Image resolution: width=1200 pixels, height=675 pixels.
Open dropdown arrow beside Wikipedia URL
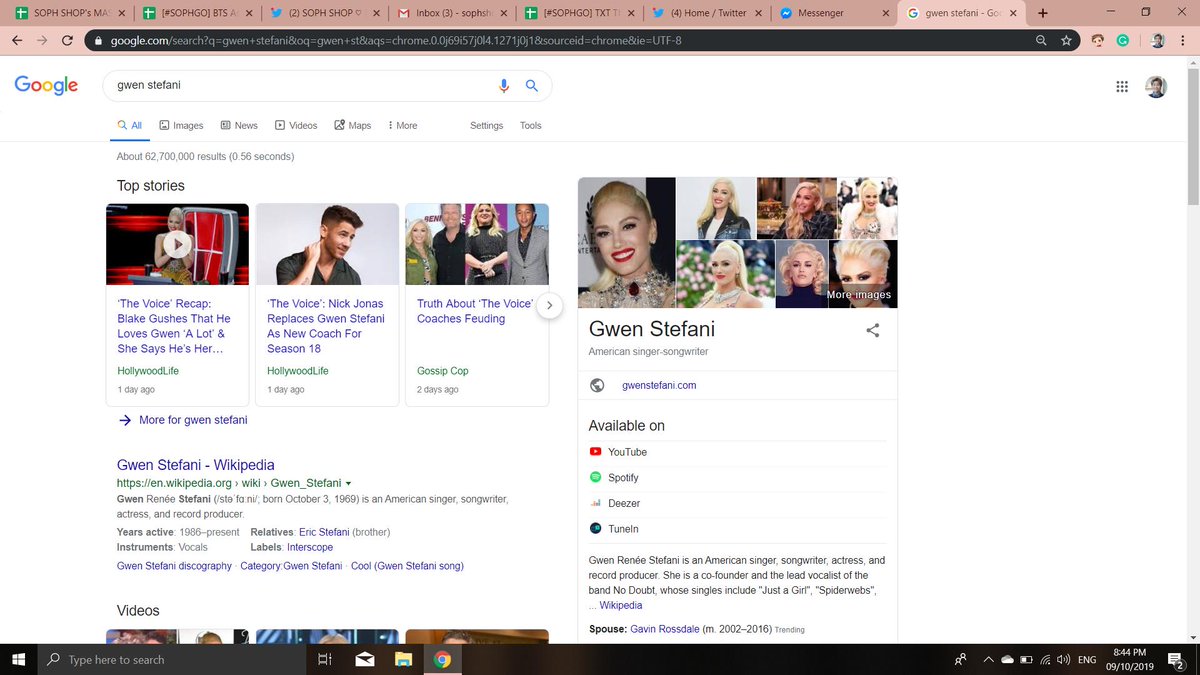348,484
